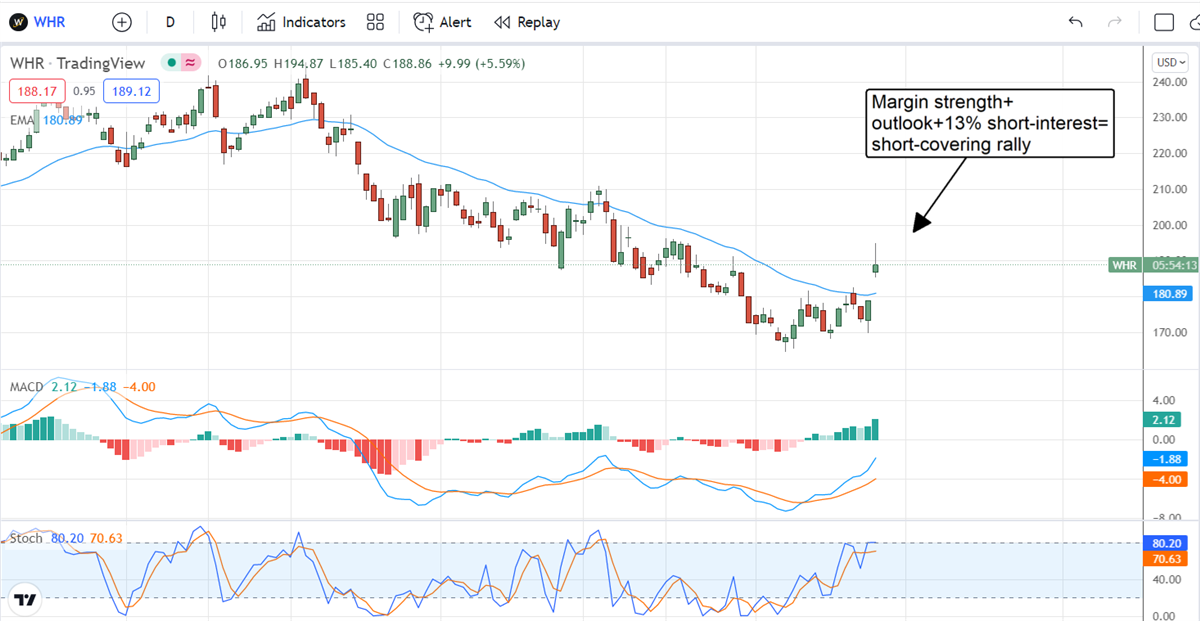Image resolution: width=1200 pixels, height=621 pixels.
Task: Open the Indicators menu
Action: click(301, 22)
